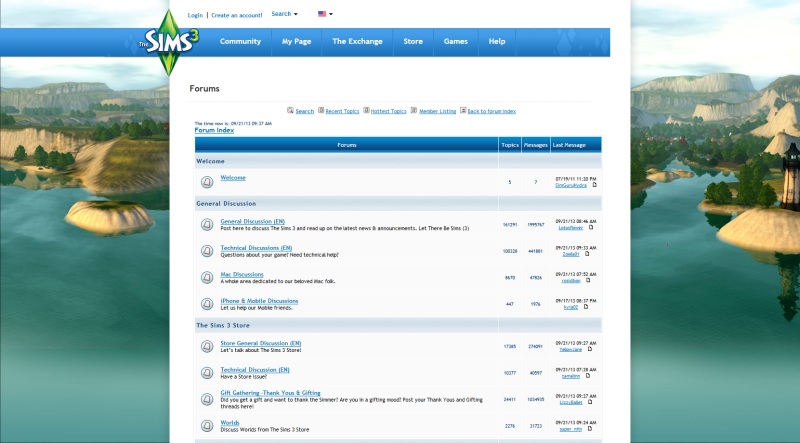
Task: Open latest post icon in General Discussion (EN) row
Action: (x=591, y=228)
